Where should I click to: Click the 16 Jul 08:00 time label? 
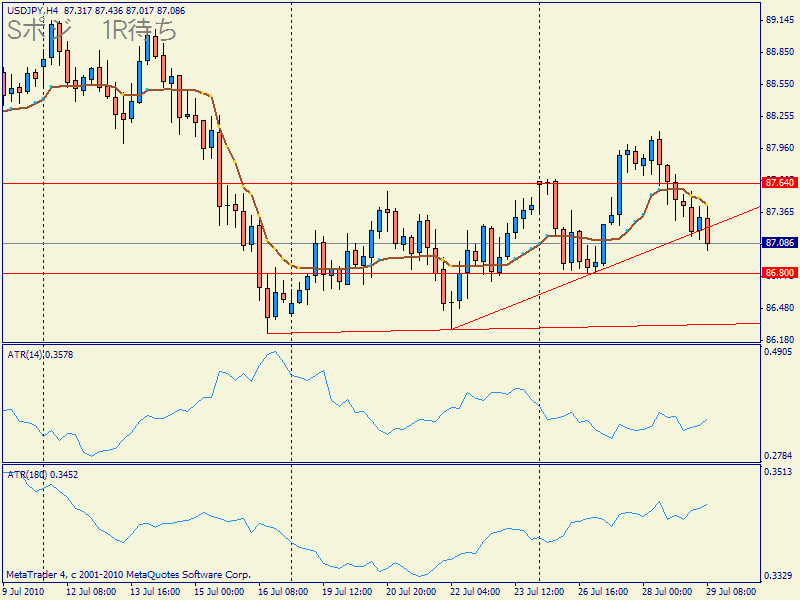(281, 592)
